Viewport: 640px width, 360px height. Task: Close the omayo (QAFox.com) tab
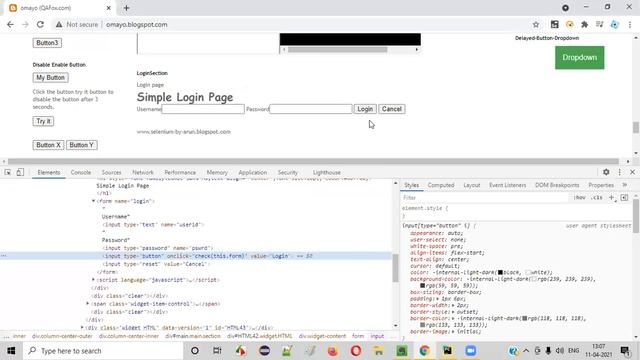[x=109, y=8]
